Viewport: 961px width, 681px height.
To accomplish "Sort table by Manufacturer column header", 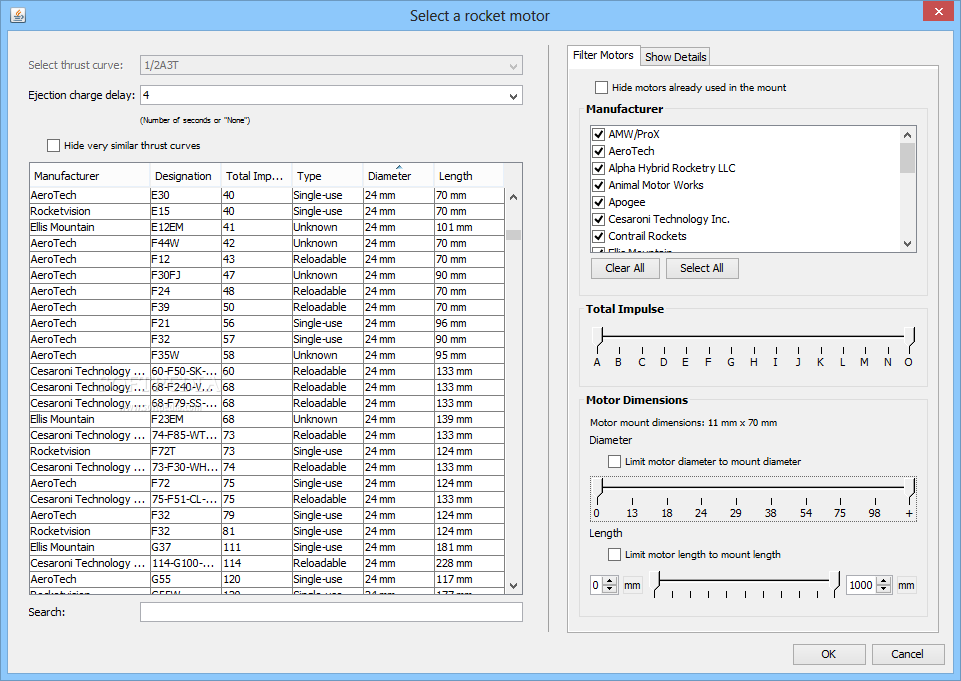I will click(89, 176).
